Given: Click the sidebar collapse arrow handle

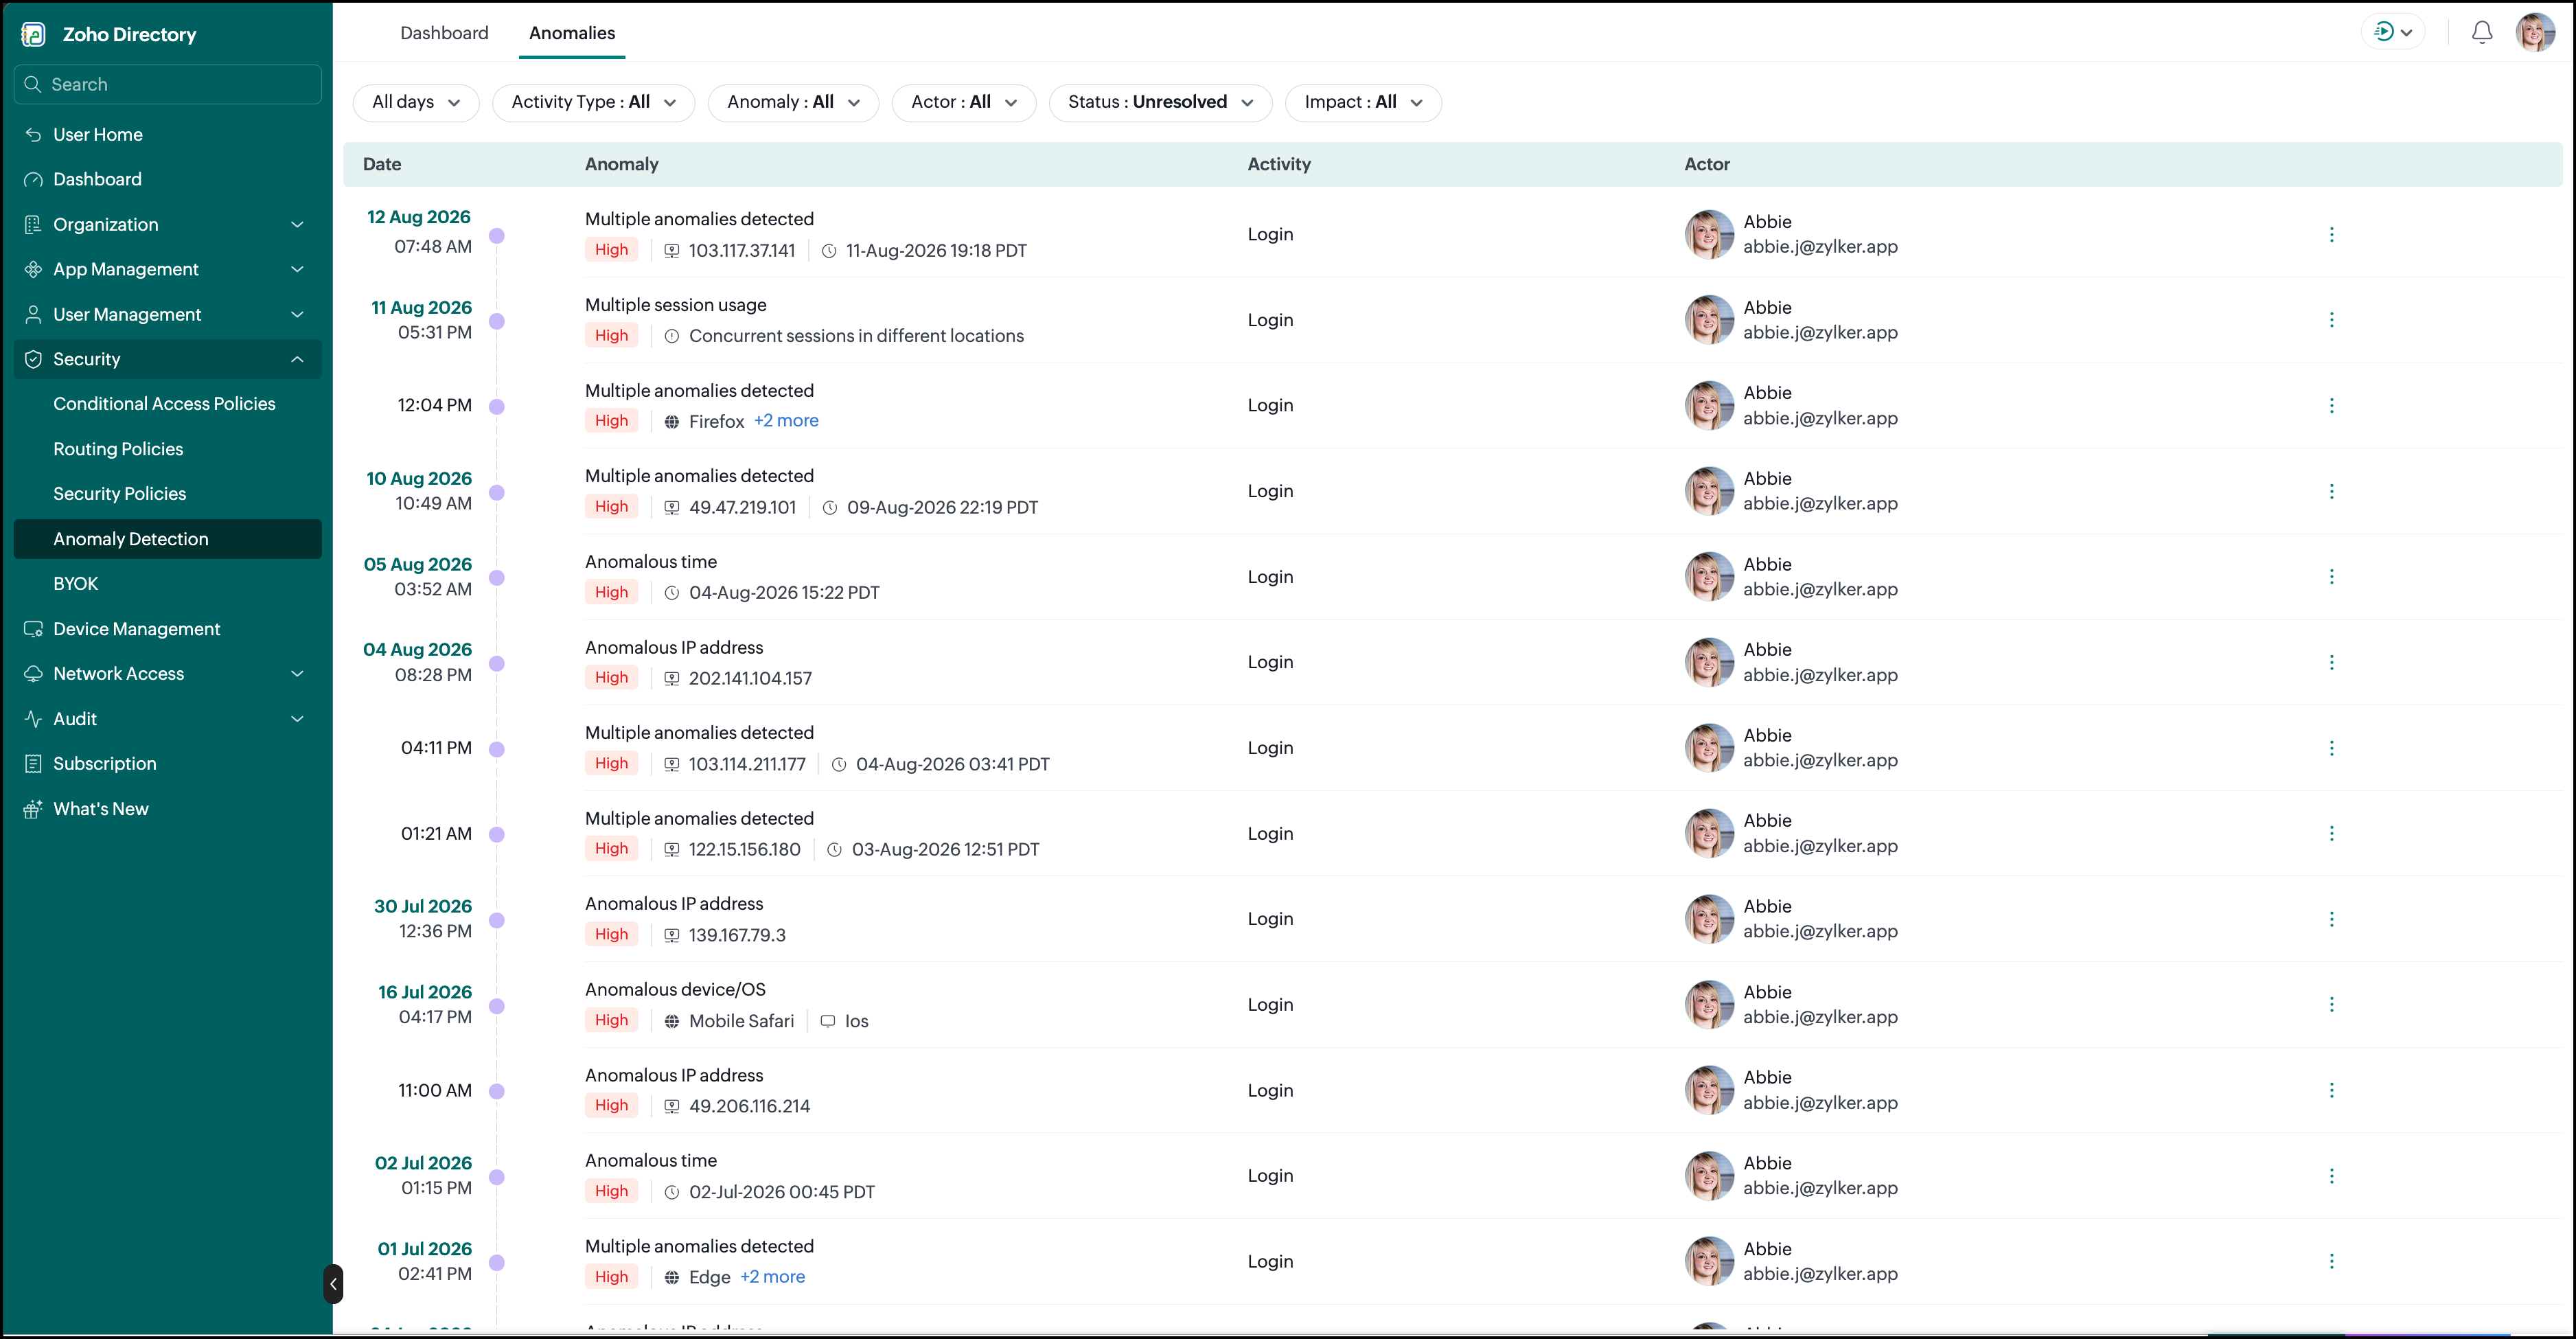Looking at the screenshot, I should (333, 1284).
